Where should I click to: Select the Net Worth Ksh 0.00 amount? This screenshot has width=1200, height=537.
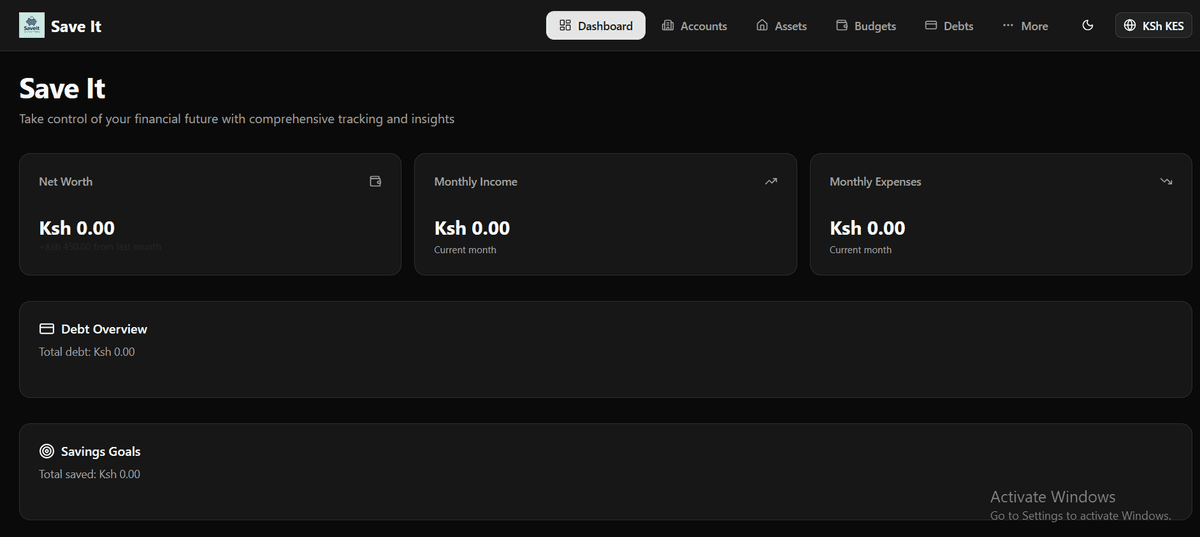pos(77,228)
